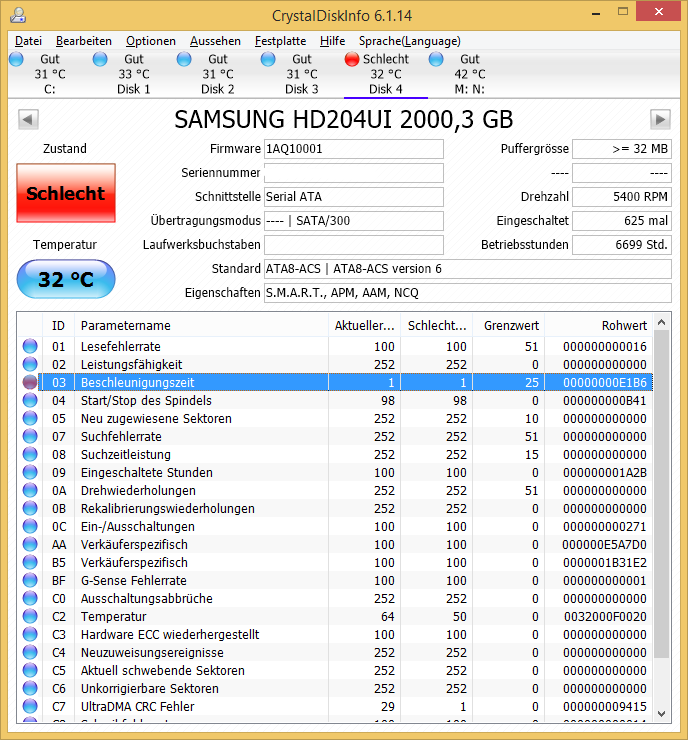
Task: Click the scrollbar up arrow of SMART list
Action: 662,322
